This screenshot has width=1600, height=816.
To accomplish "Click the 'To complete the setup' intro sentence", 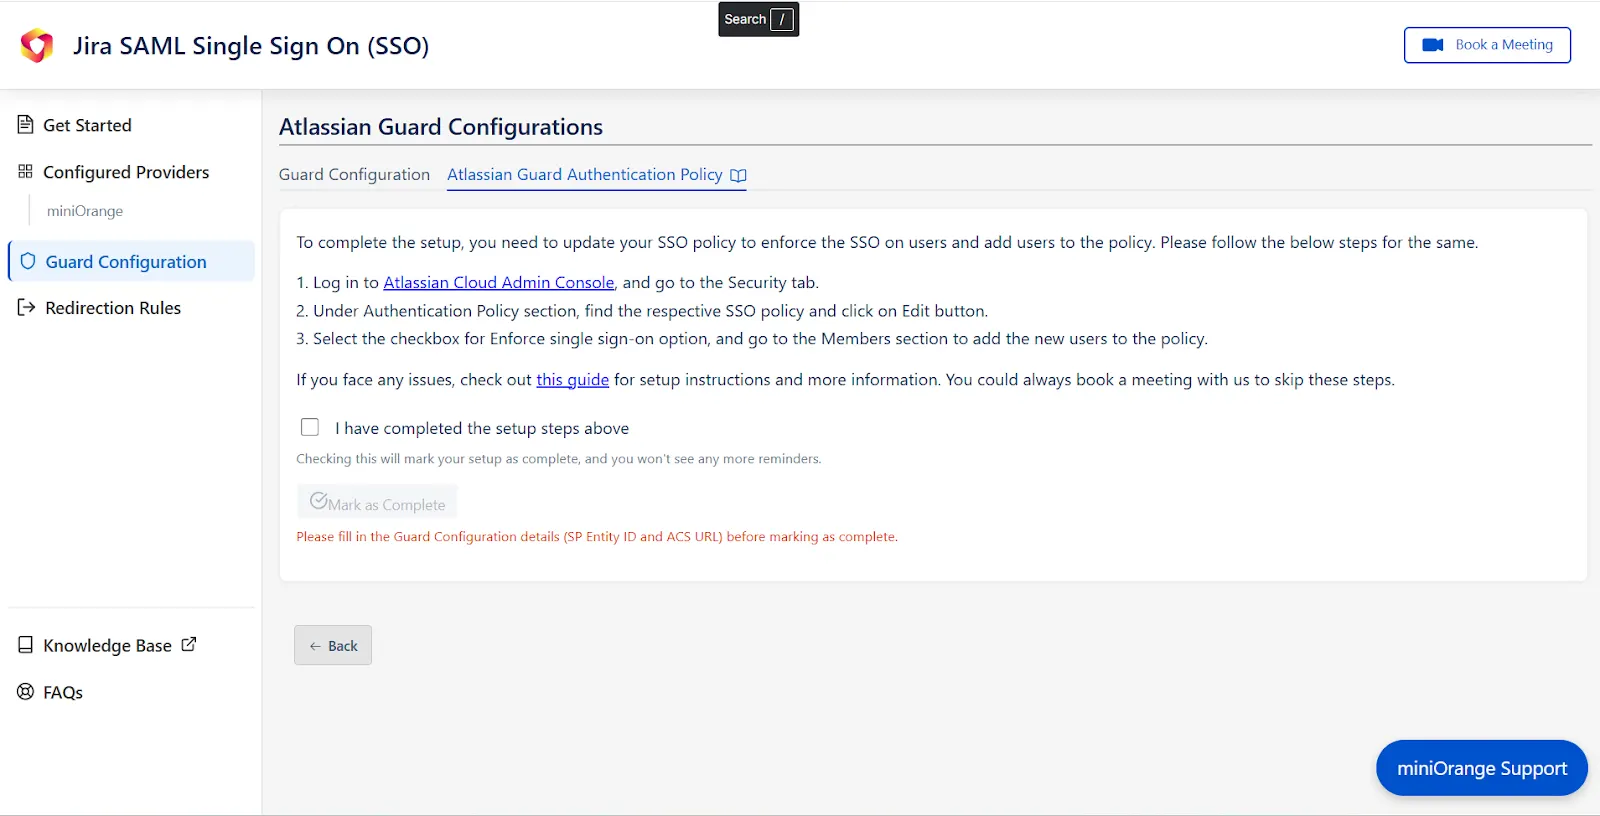I will tap(887, 242).
